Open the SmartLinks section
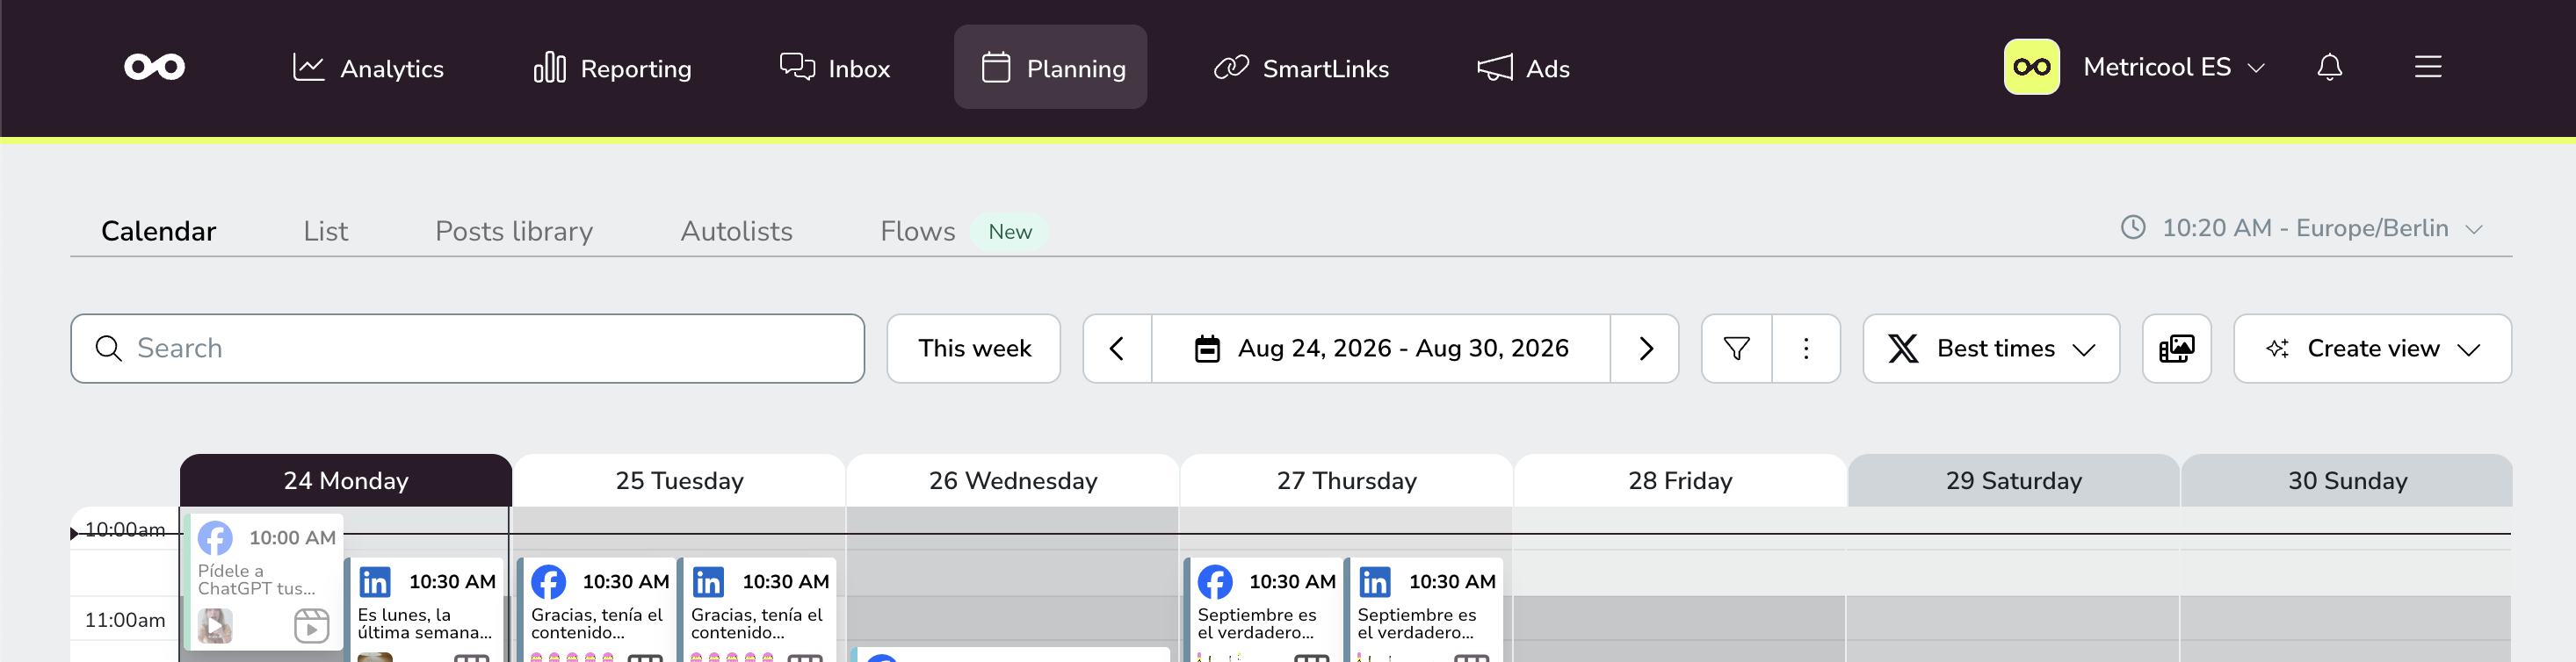2576x662 pixels. pyautogui.click(x=1301, y=68)
